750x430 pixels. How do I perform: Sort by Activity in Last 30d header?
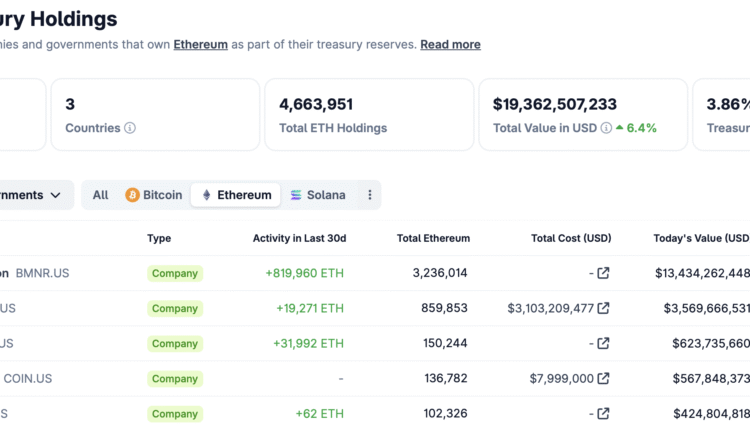pos(299,238)
